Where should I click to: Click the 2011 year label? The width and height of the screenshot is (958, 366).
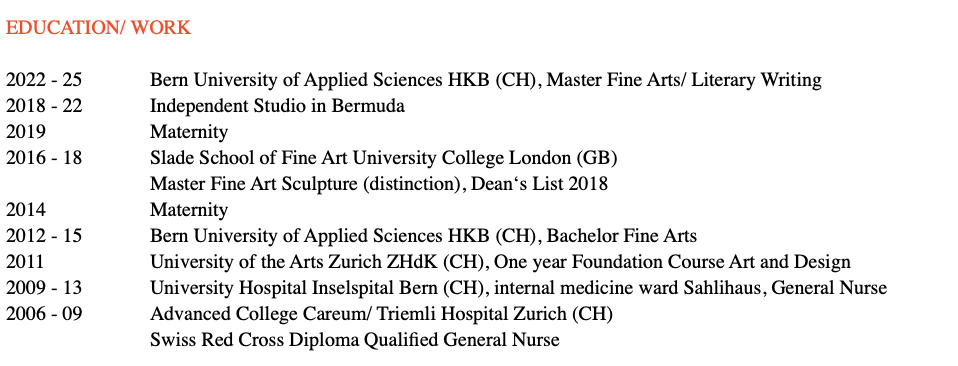coord(25,262)
